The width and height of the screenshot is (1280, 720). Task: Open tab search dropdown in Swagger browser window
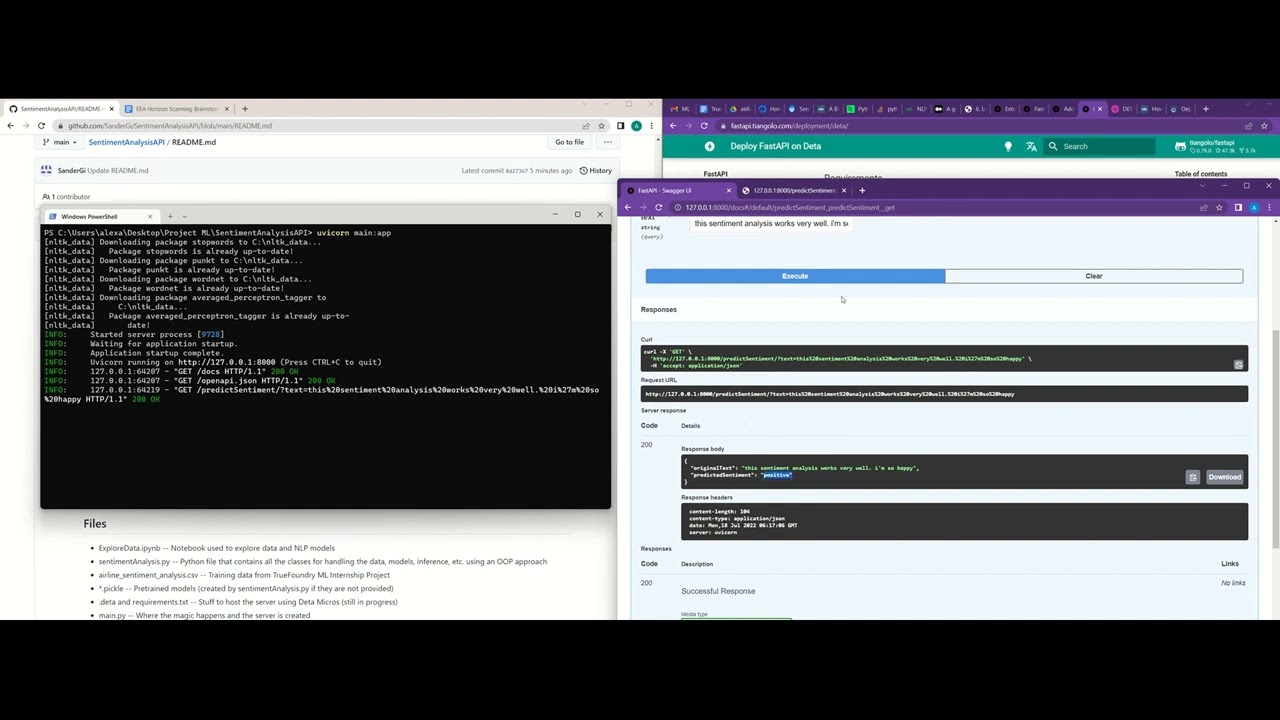point(1202,186)
